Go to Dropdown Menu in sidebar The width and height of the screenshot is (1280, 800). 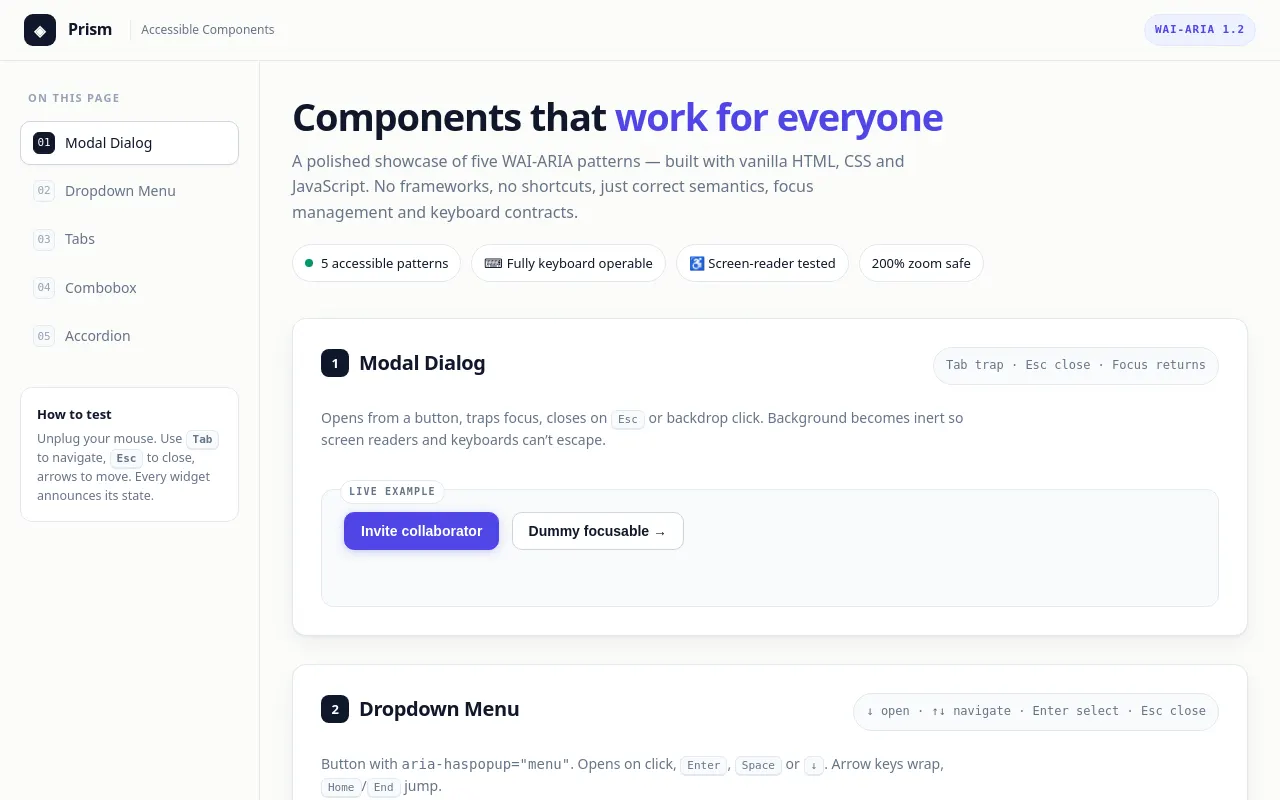coord(129,191)
